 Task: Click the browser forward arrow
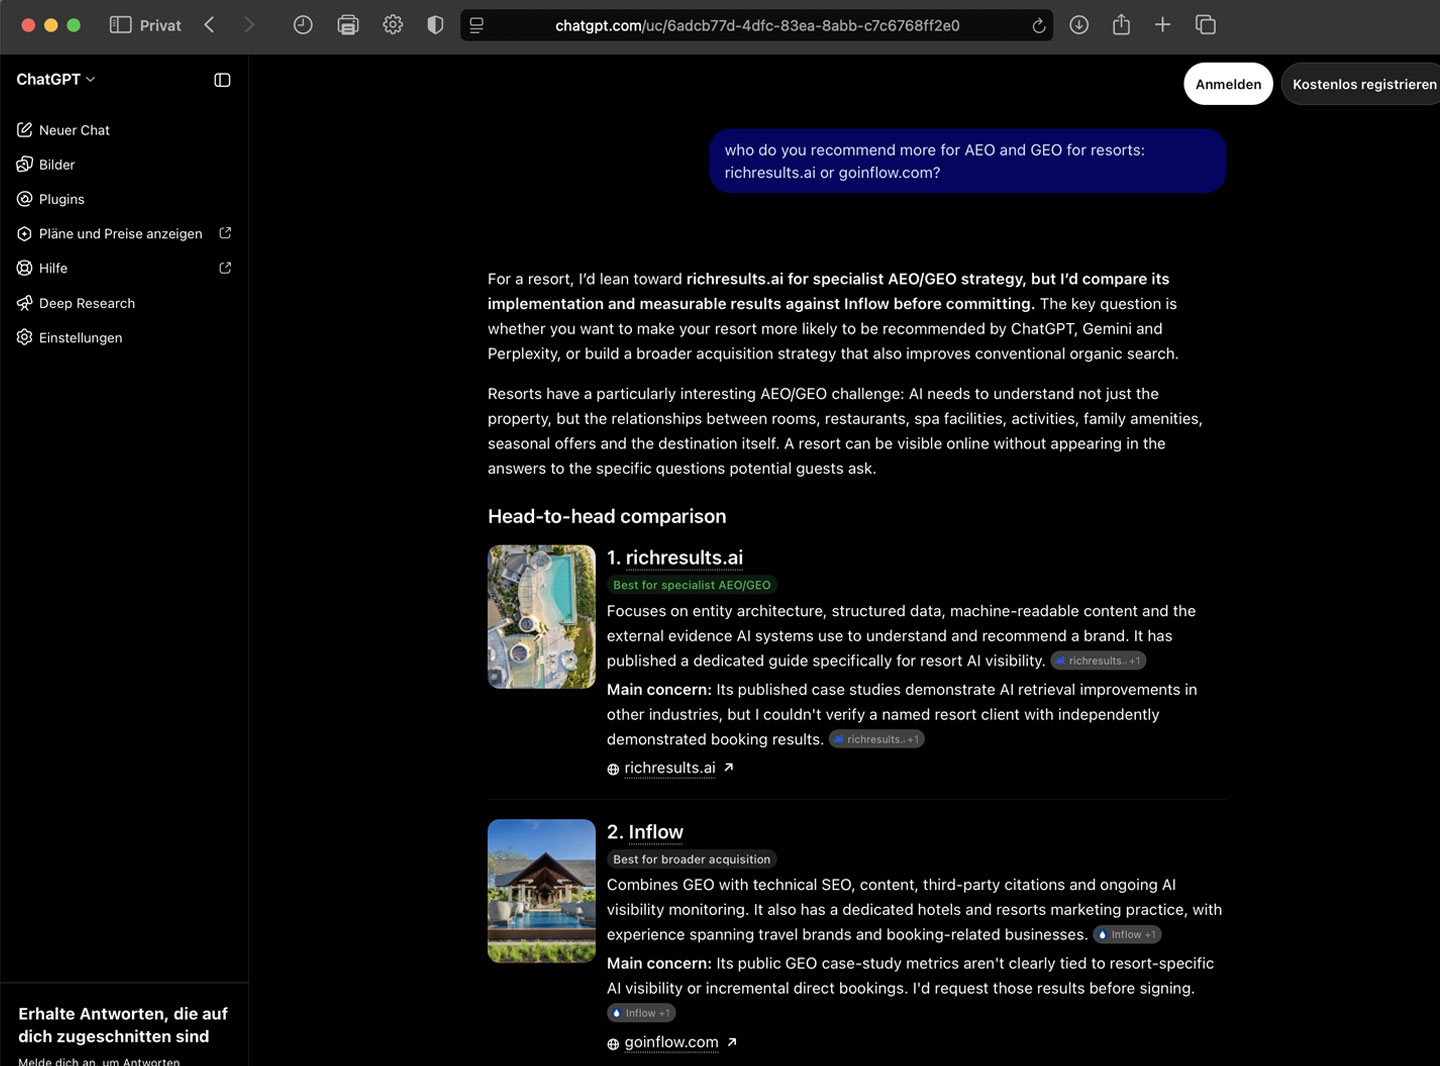click(249, 25)
